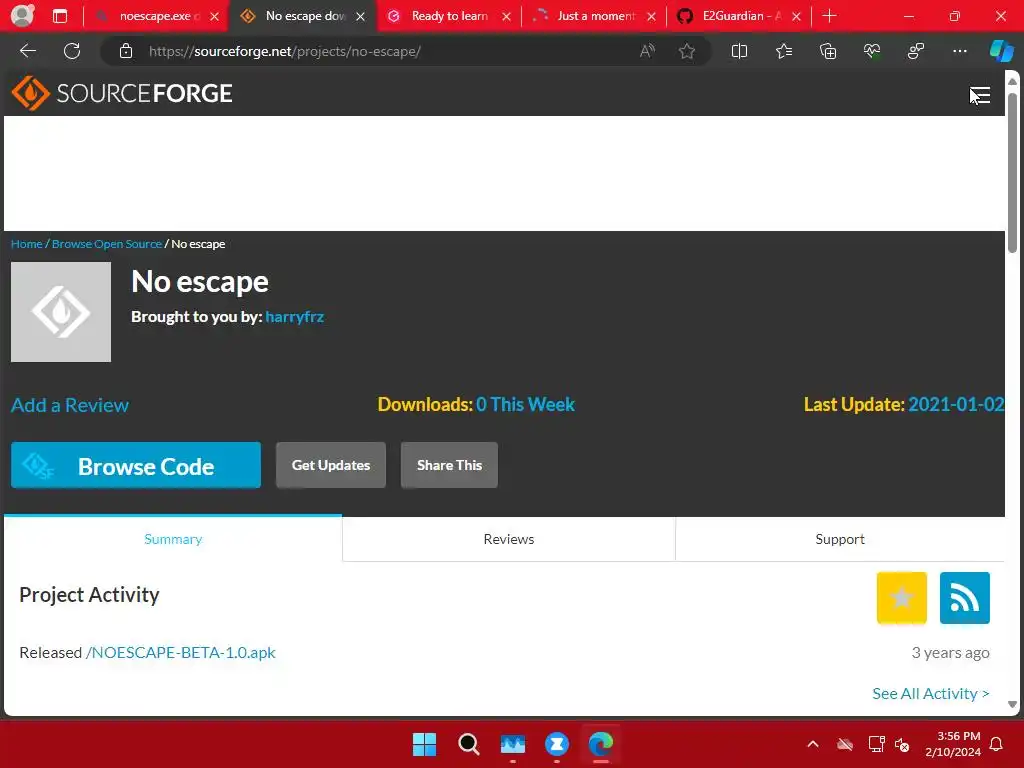Go back with the browser back arrow
Screen dimensions: 1024x768
pyautogui.click(x=28, y=51)
